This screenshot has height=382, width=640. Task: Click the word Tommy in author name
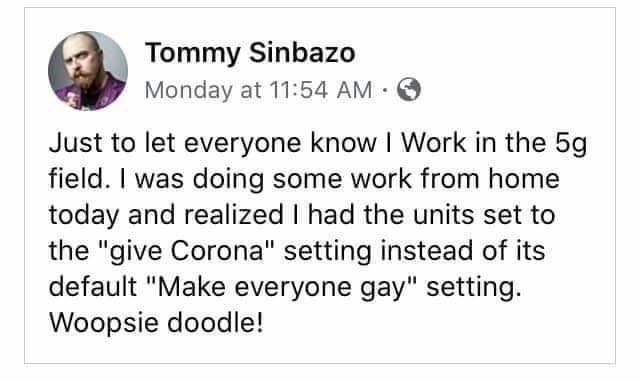coord(193,55)
